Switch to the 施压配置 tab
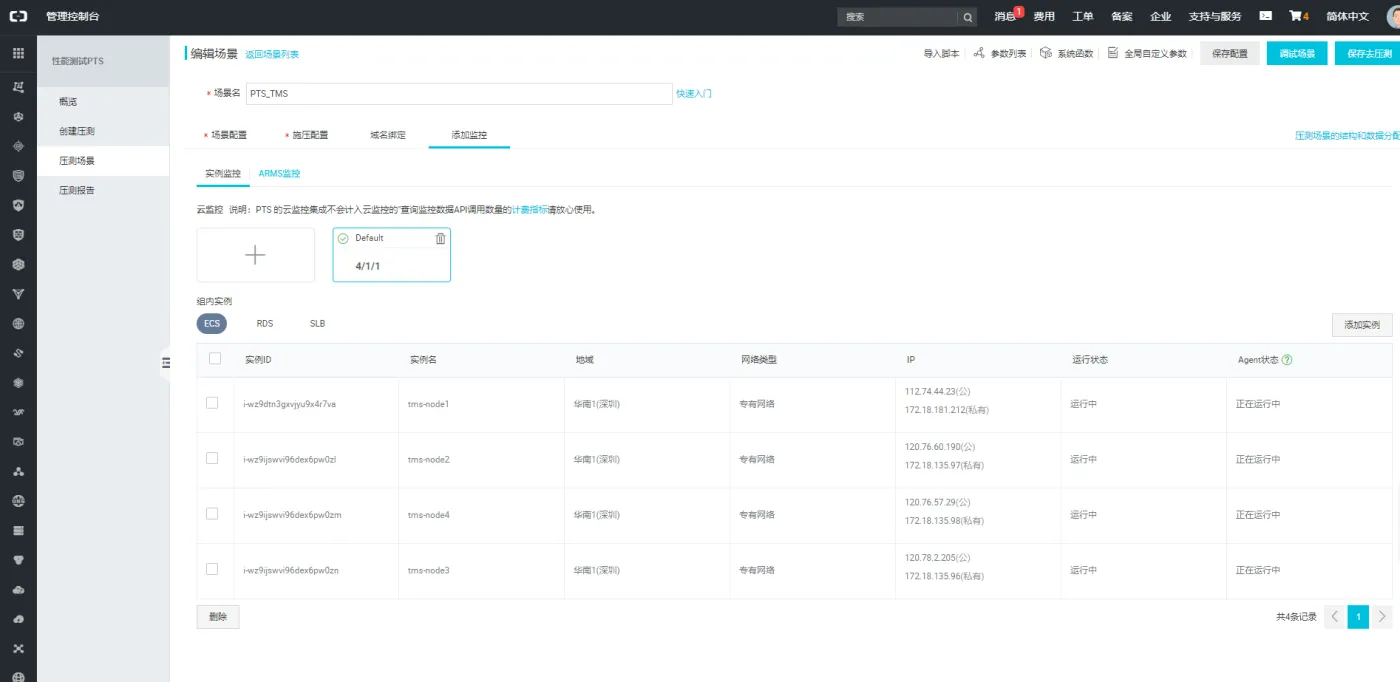Image resolution: width=1400 pixels, height=682 pixels. point(309,135)
